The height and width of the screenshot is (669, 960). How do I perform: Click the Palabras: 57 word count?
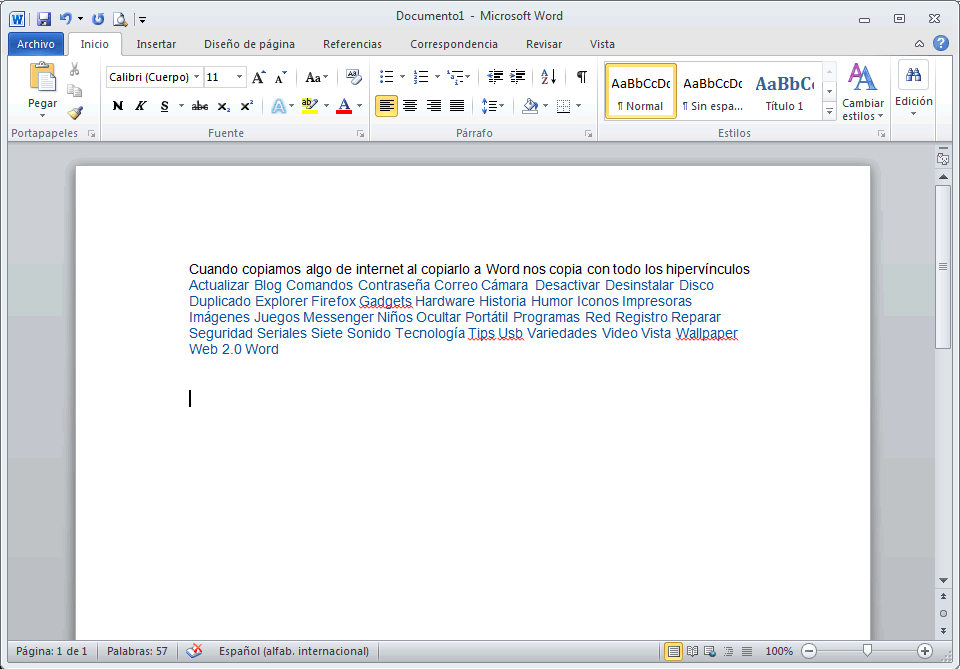pos(137,651)
